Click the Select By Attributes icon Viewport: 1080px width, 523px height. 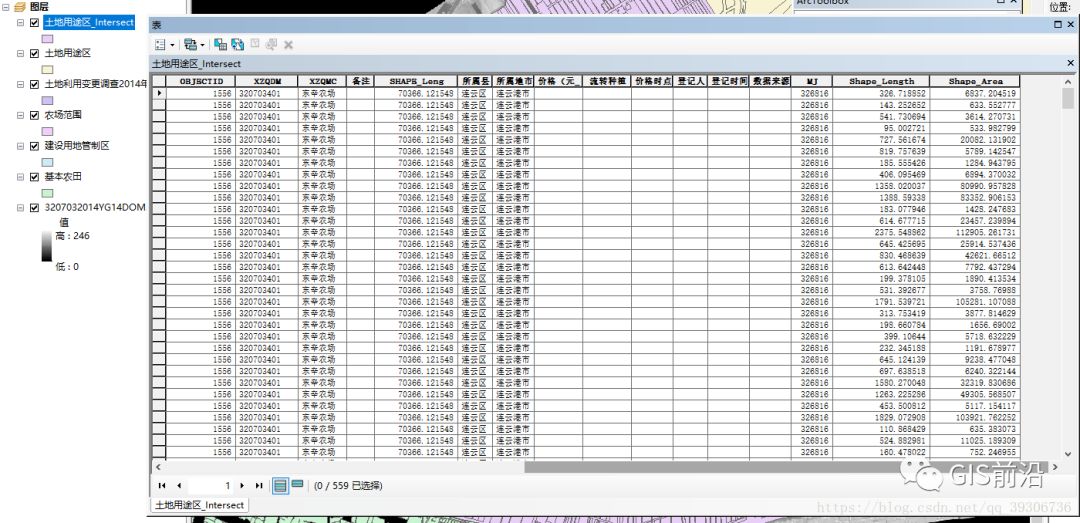(x=220, y=44)
